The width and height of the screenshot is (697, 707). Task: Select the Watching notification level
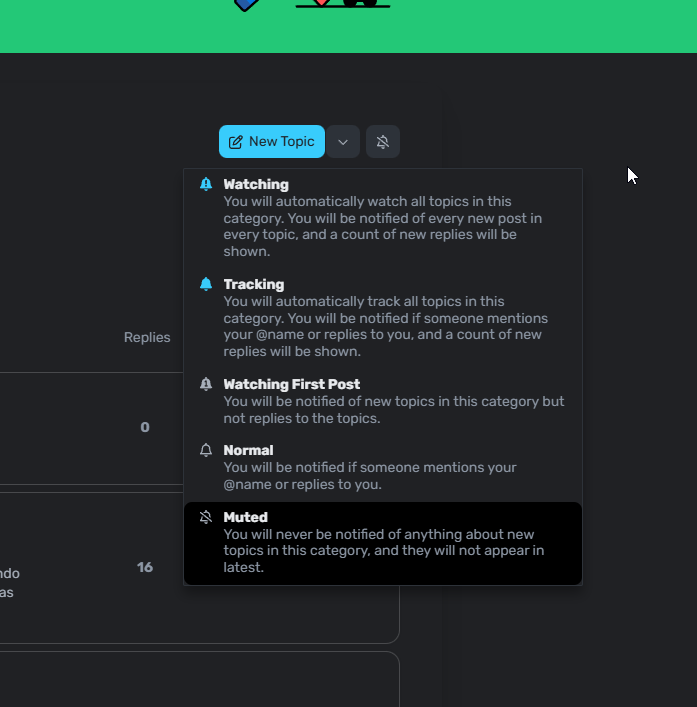click(256, 184)
